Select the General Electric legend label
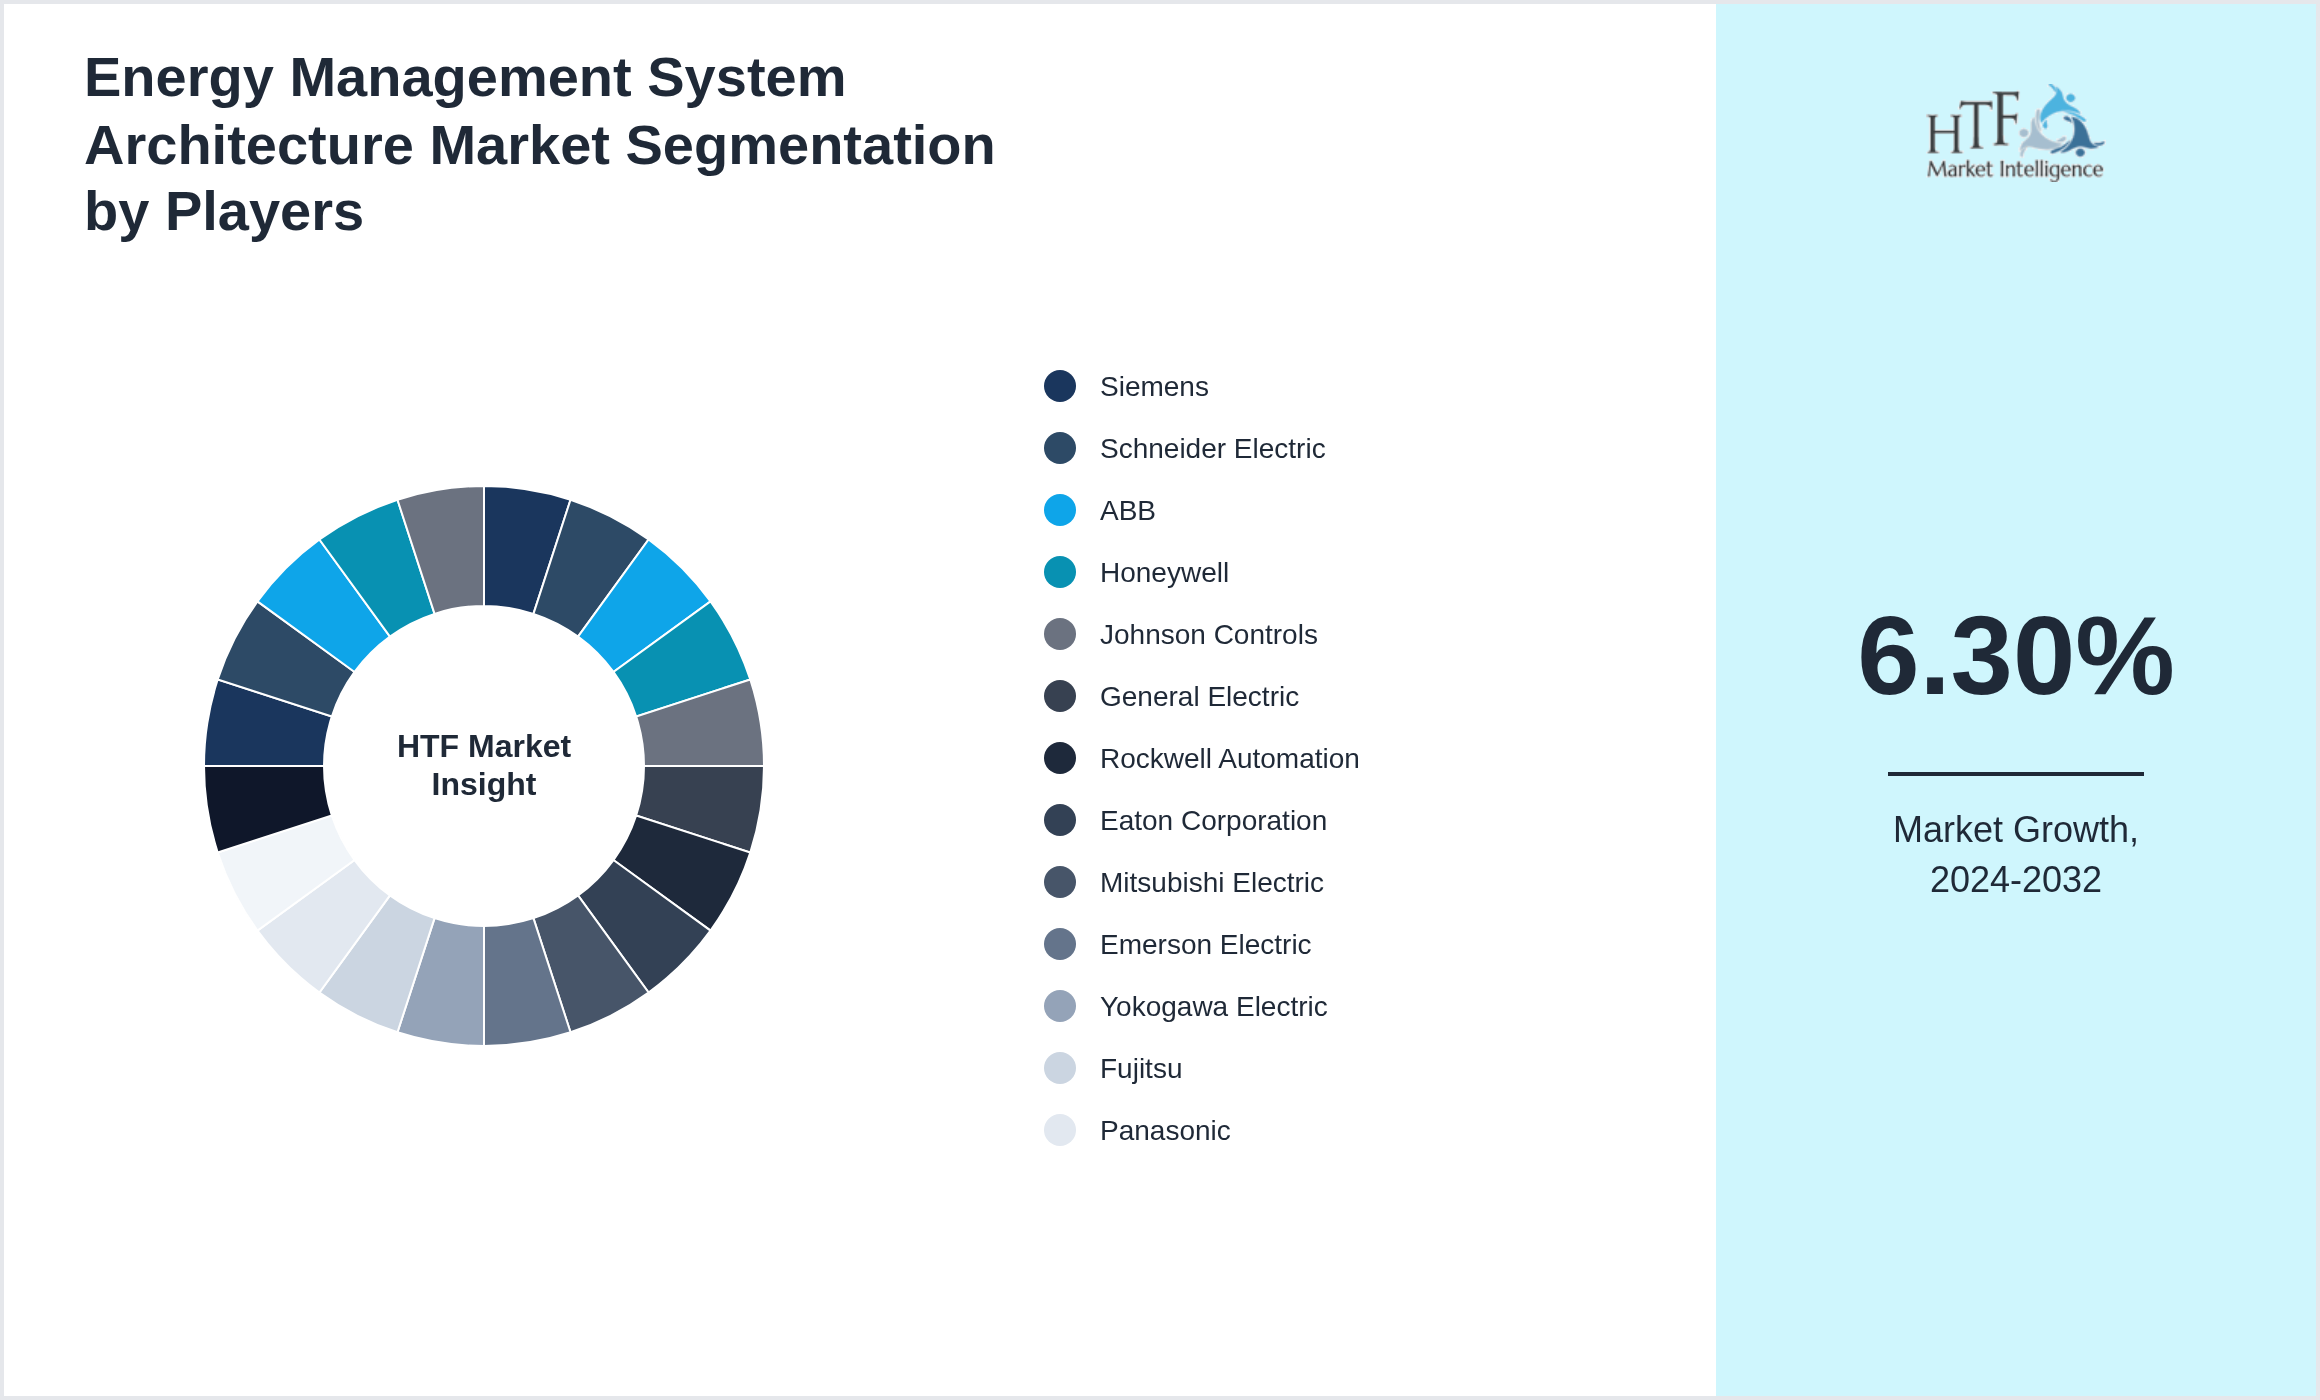Viewport: 2320px width, 1400px height. 1199,697
